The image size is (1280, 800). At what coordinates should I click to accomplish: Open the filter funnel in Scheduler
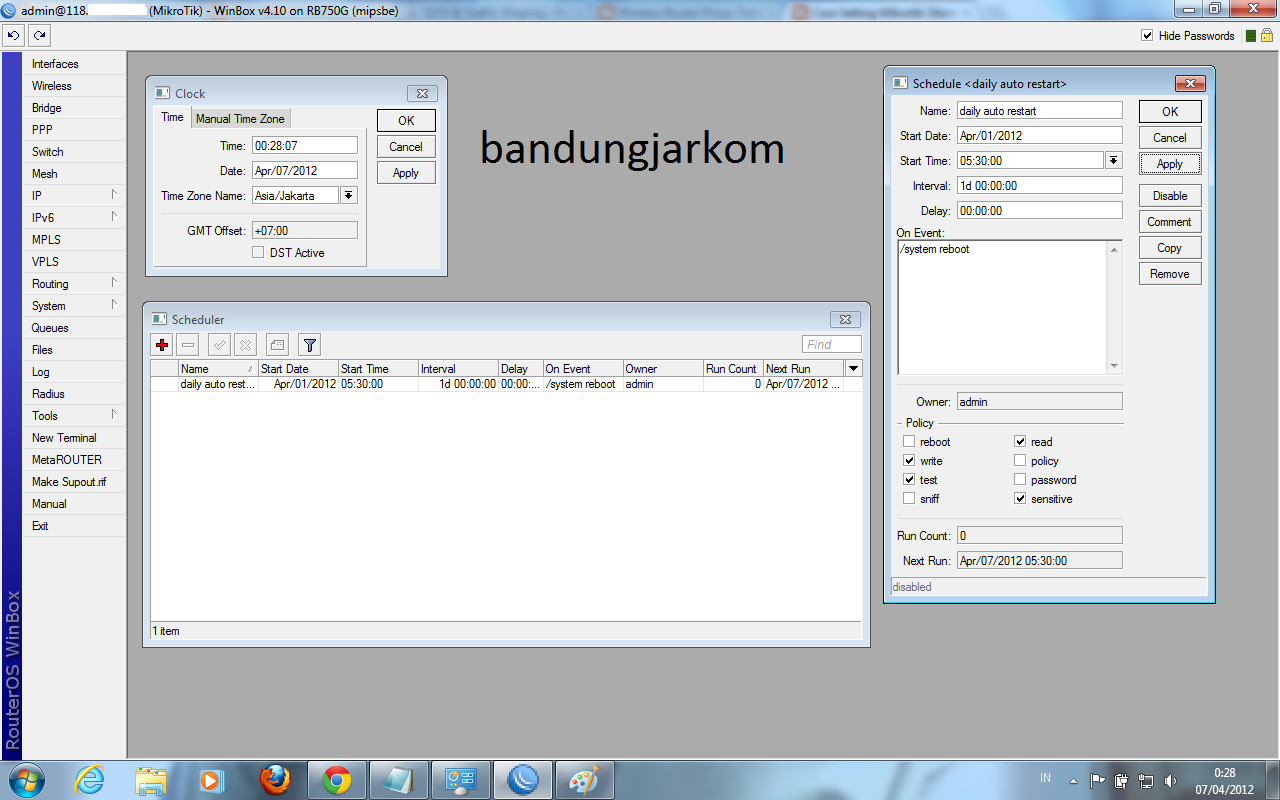pyautogui.click(x=310, y=345)
